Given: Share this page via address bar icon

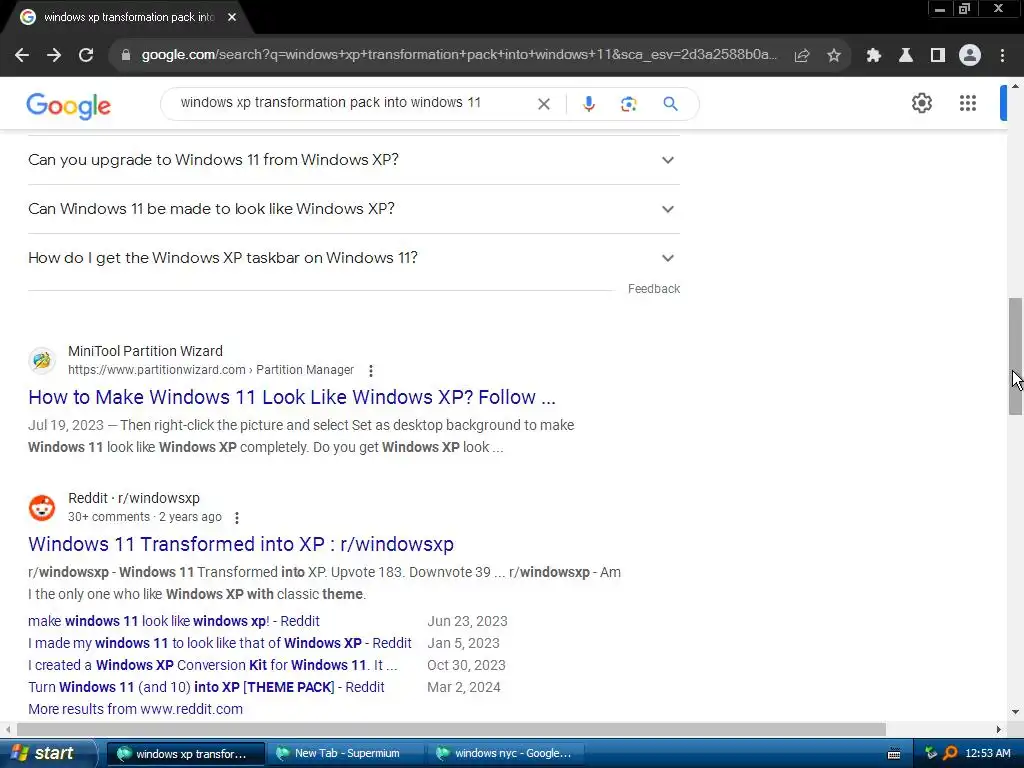Looking at the screenshot, I should (x=802, y=56).
